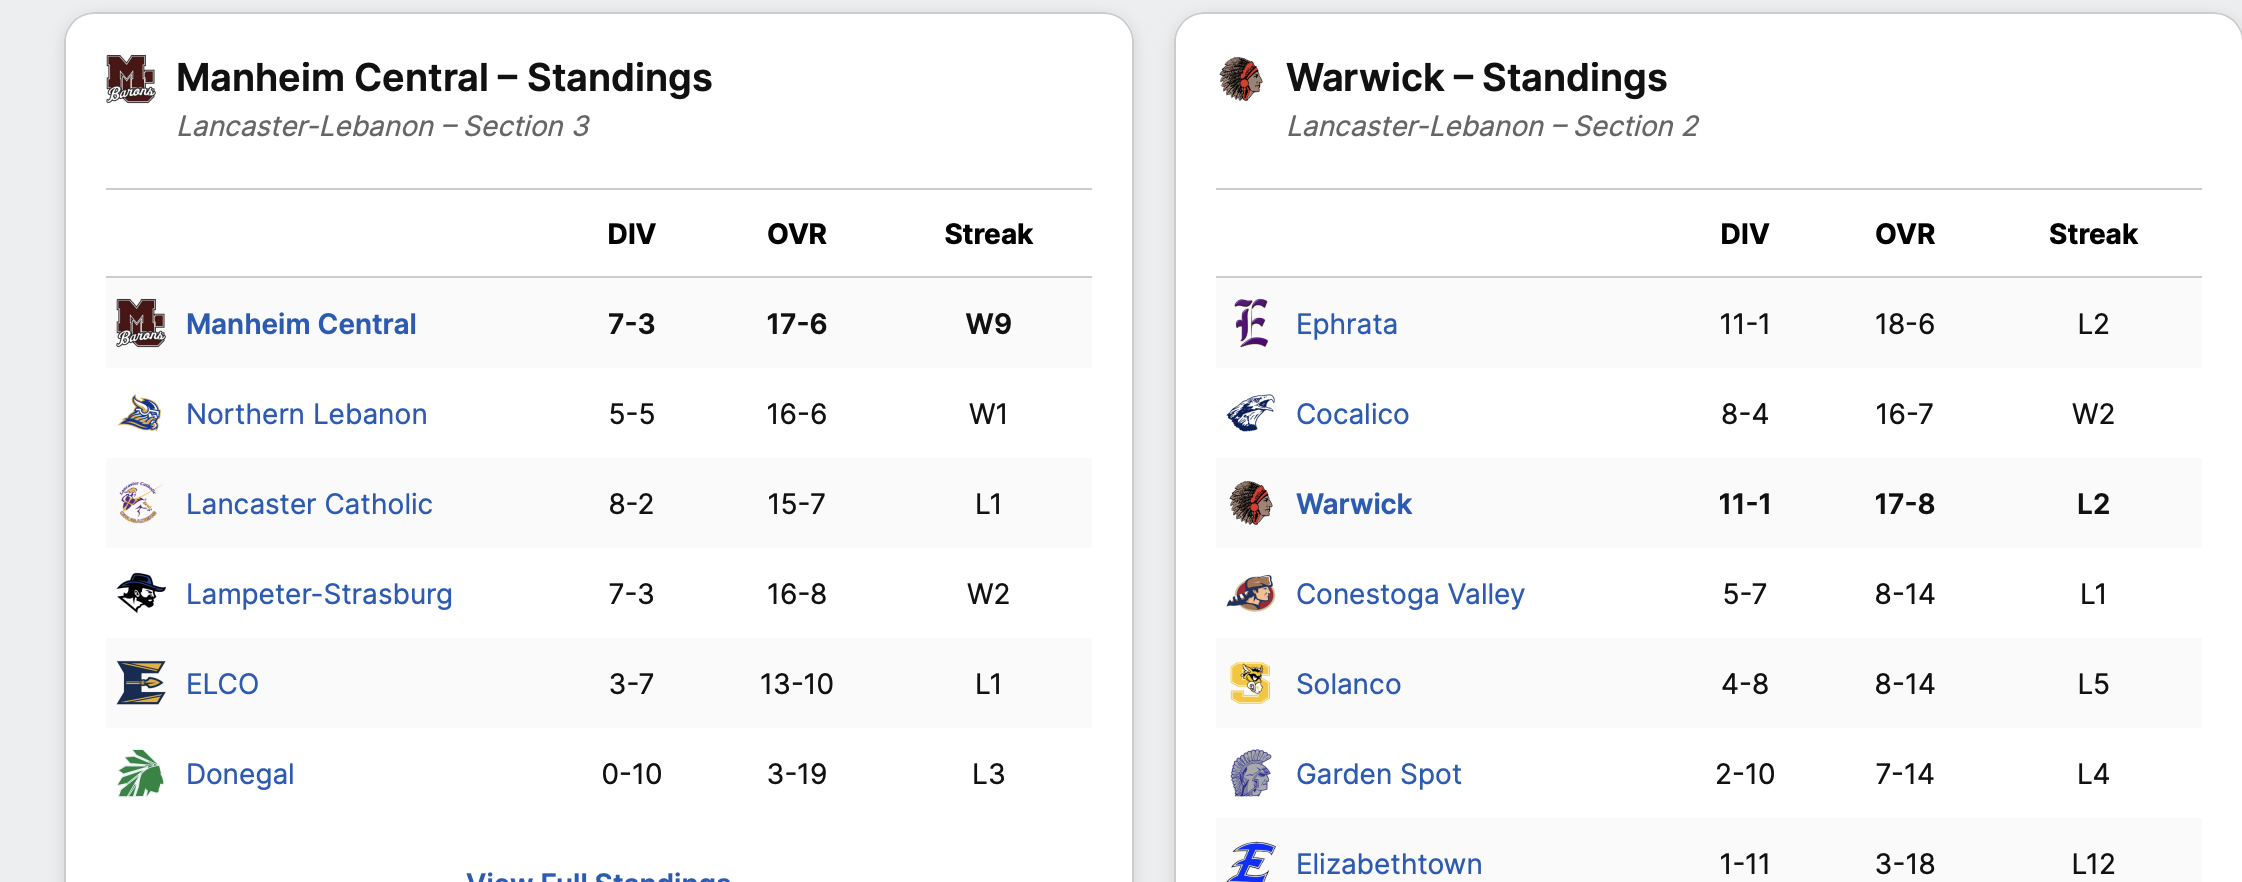Click the Northern Lebanon Vikings logo
This screenshot has width=2242, height=882.
pyautogui.click(x=140, y=413)
